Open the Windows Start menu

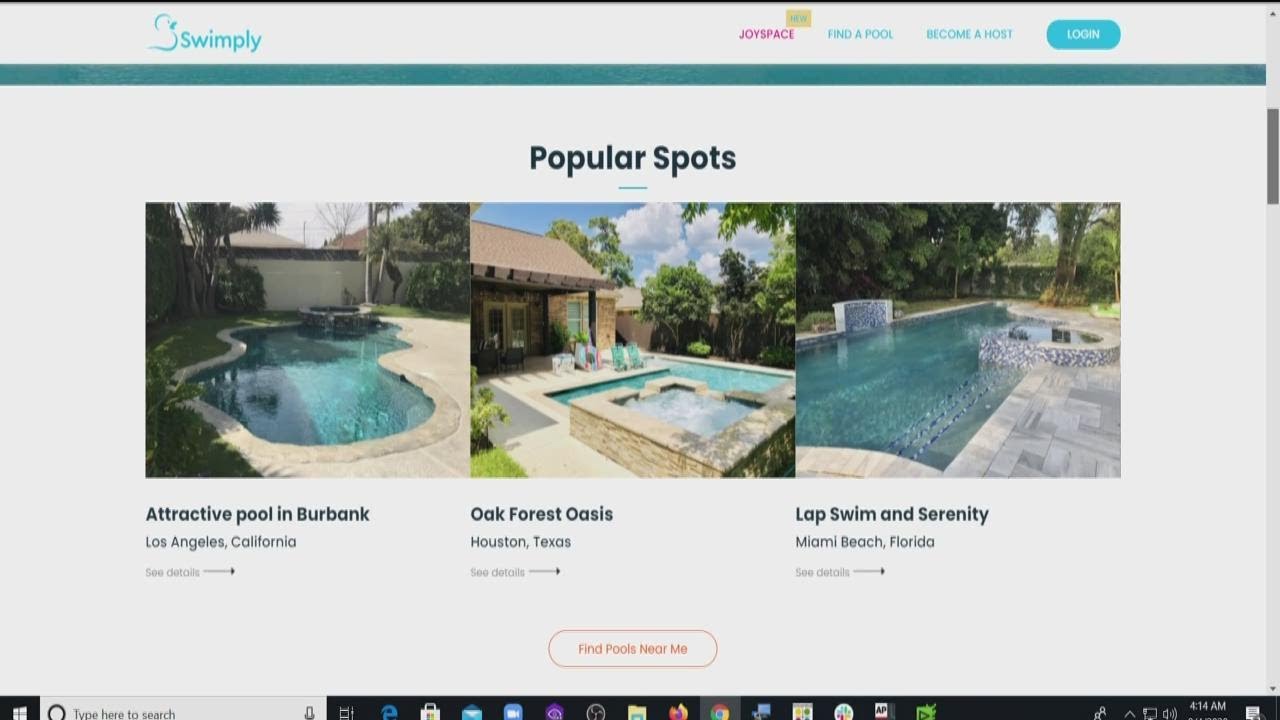point(19,712)
